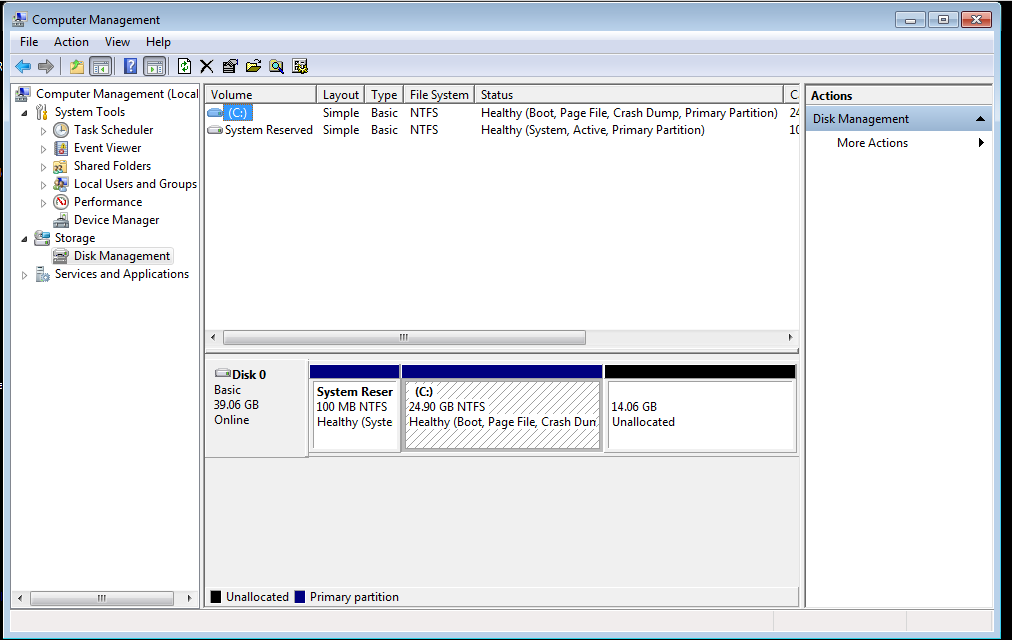Expand the Performance node arrow
This screenshot has height=640, width=1012.
(x=43, y=203)
